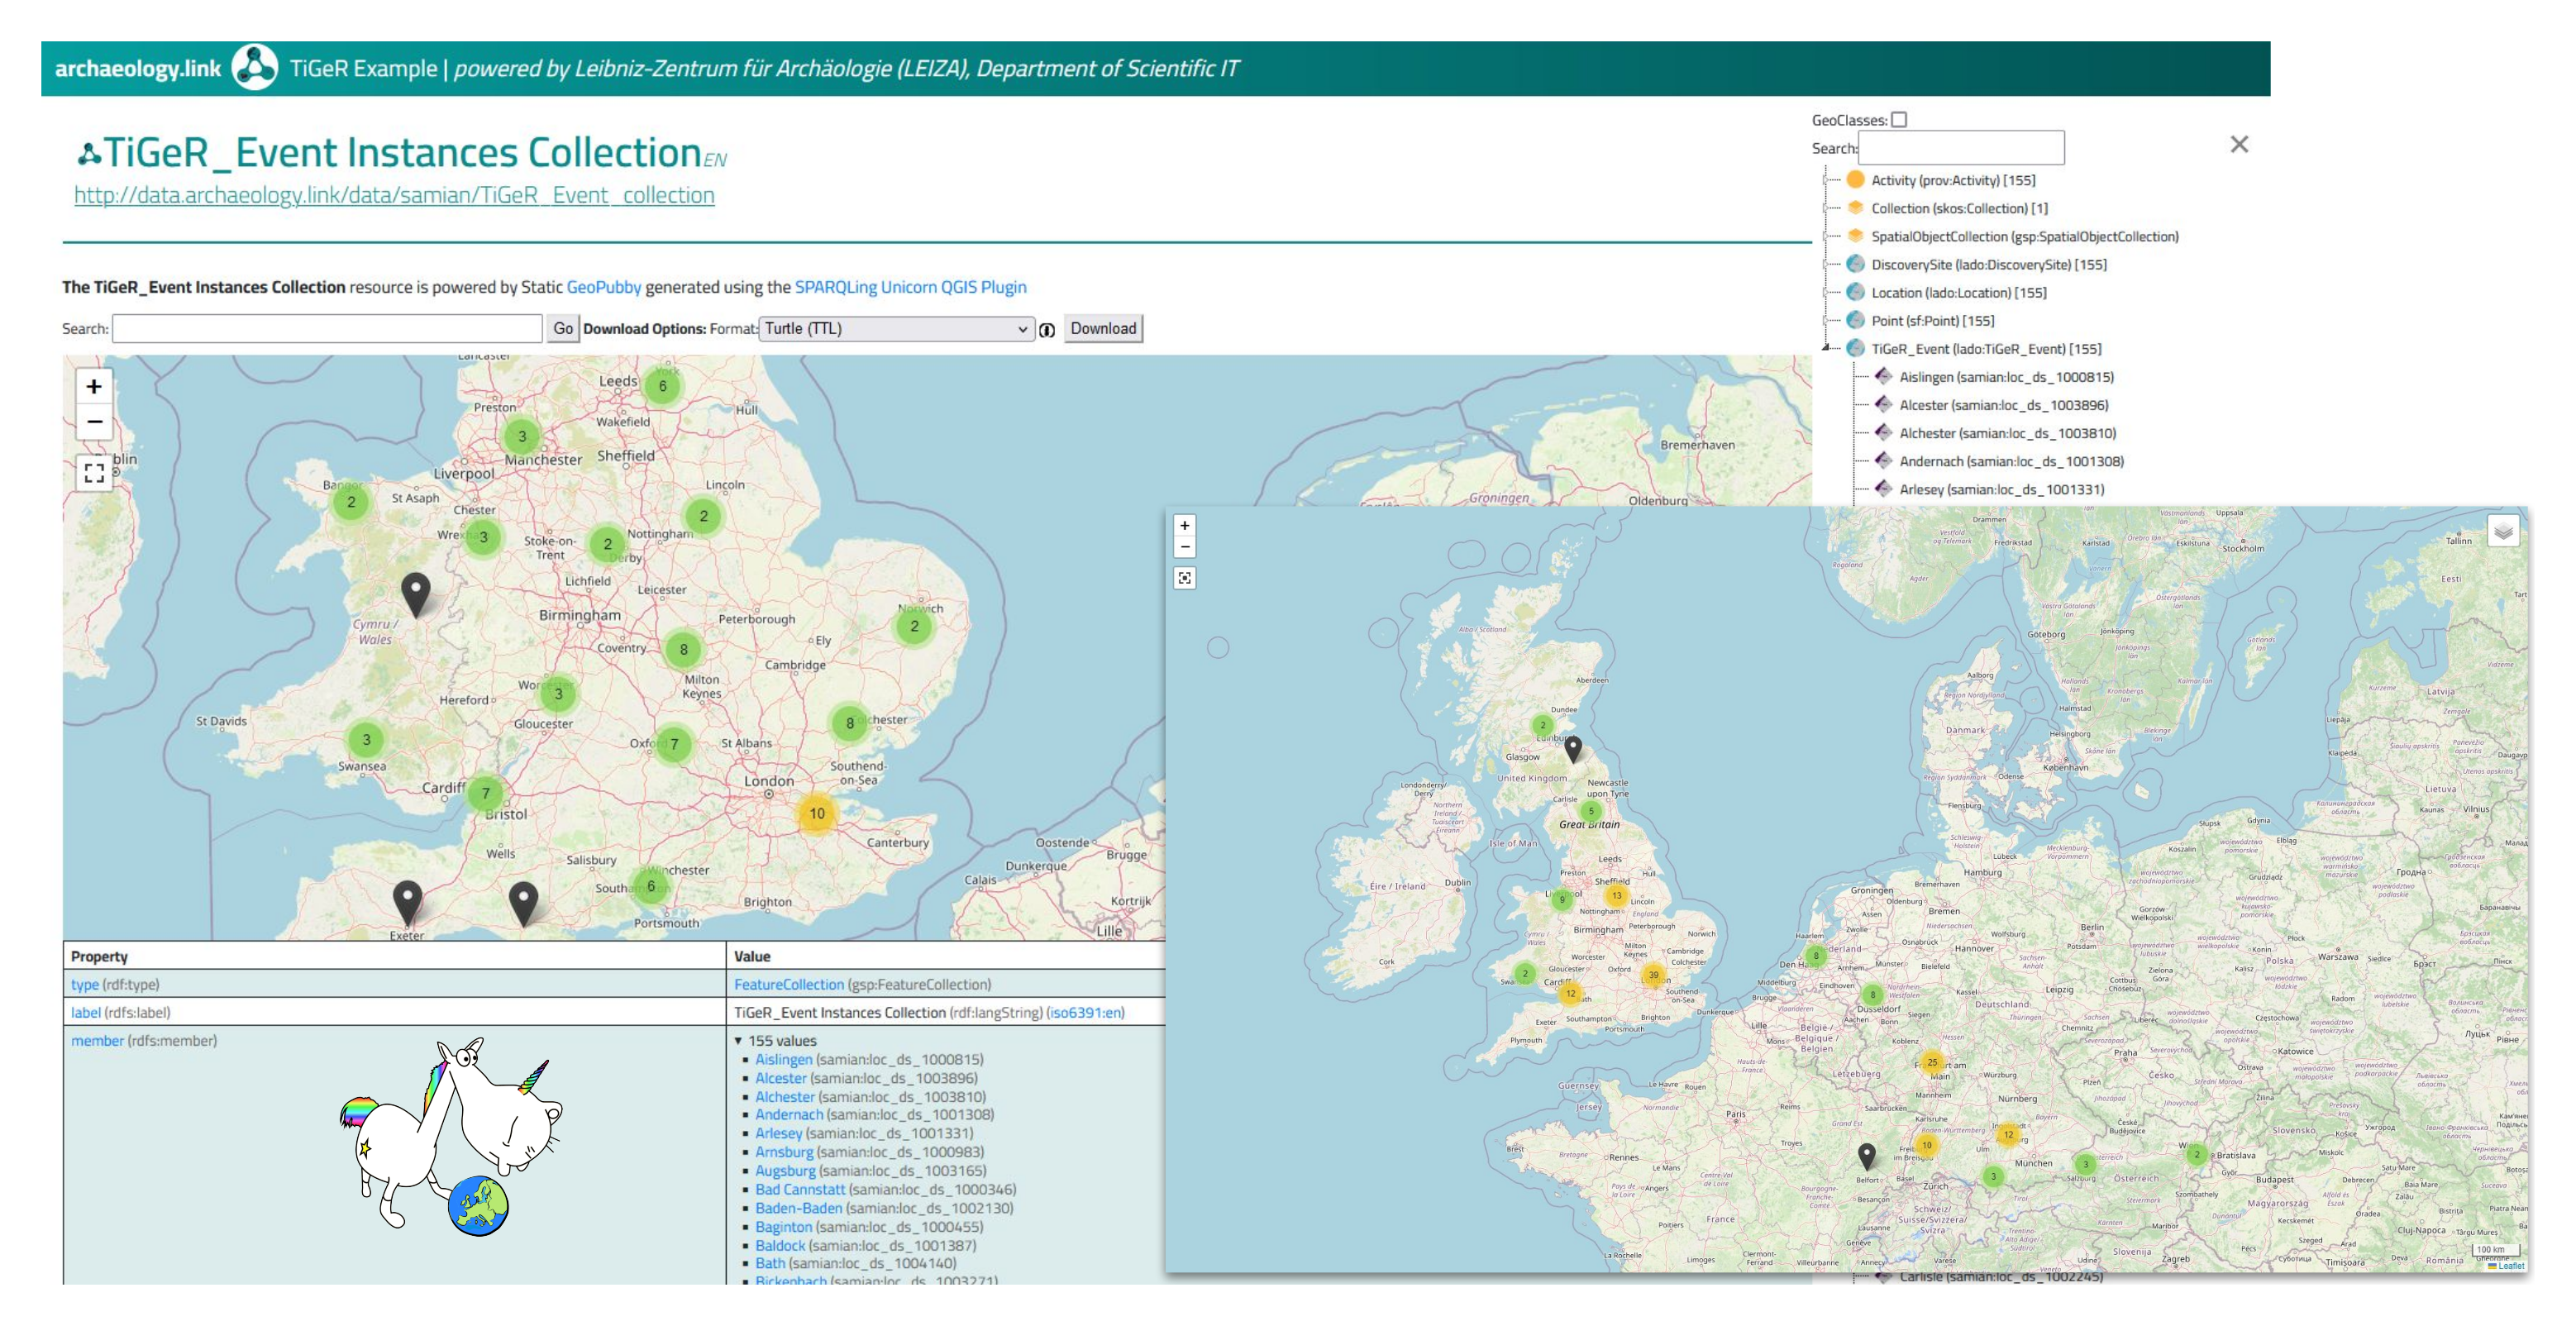
Task: Click the archaeology.link logo icon in header
Action: pos(255,68)
